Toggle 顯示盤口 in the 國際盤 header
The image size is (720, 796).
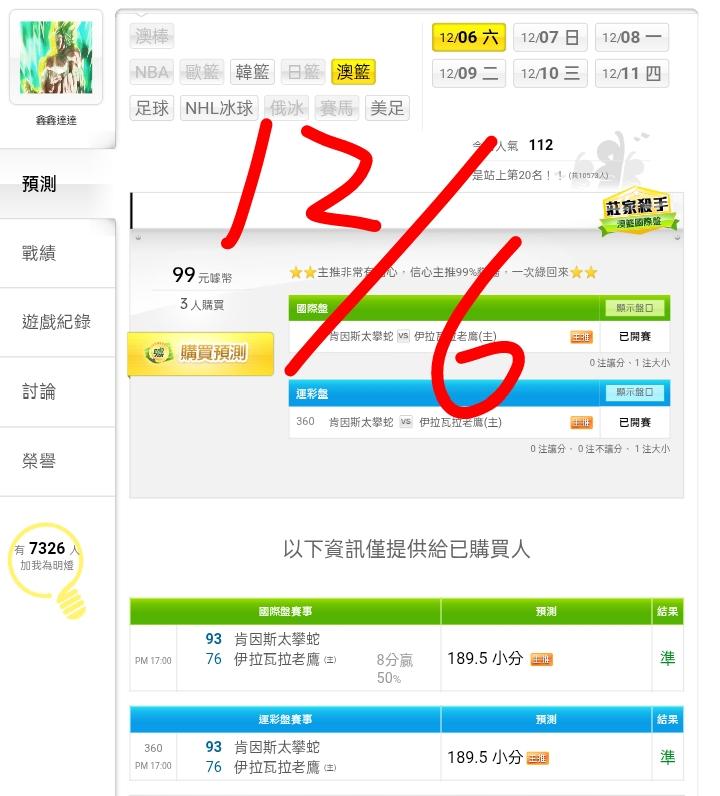pyautogui.click(x=634, y=308)
